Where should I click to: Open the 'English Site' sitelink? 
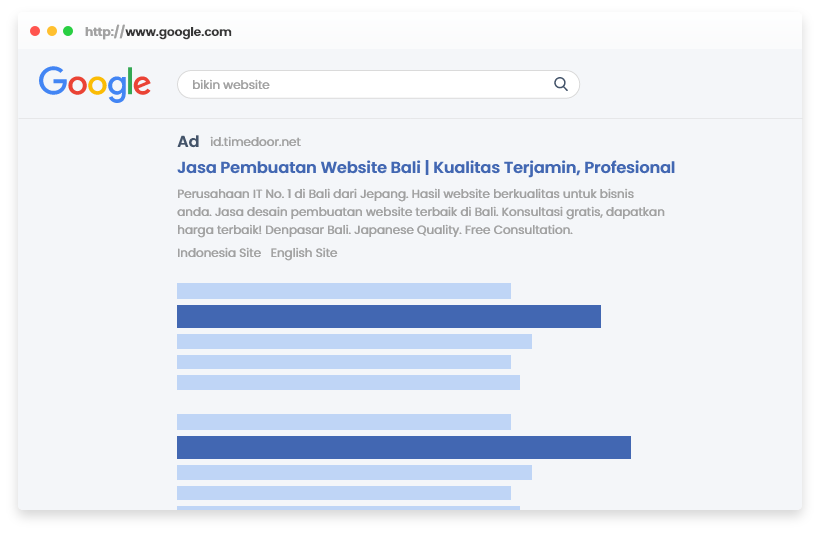pos(304,253)
